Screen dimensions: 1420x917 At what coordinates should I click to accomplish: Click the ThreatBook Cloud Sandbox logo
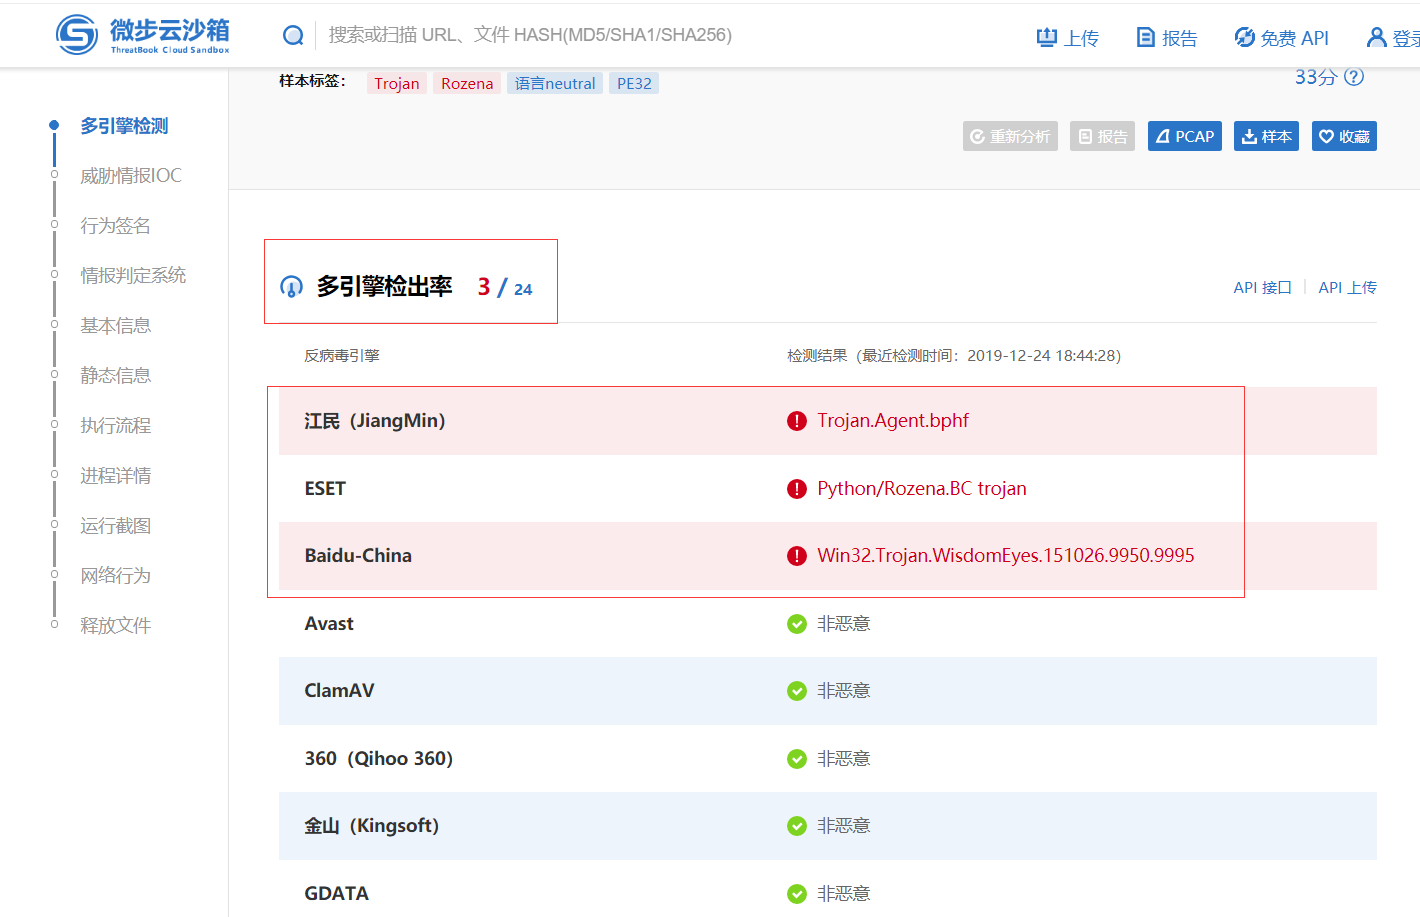tap(143, 35)
